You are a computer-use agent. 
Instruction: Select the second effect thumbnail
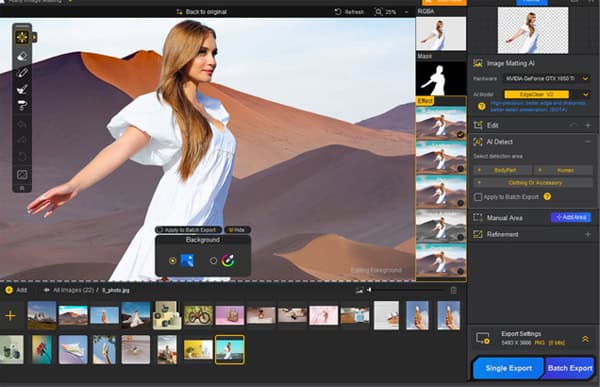(441, 157)
